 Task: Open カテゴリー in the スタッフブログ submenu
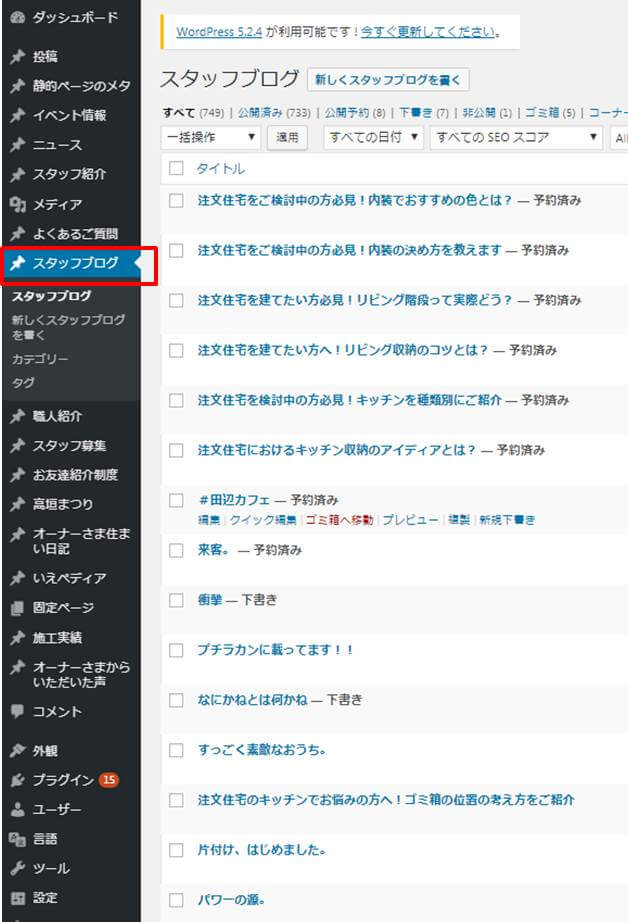(40, 359)
